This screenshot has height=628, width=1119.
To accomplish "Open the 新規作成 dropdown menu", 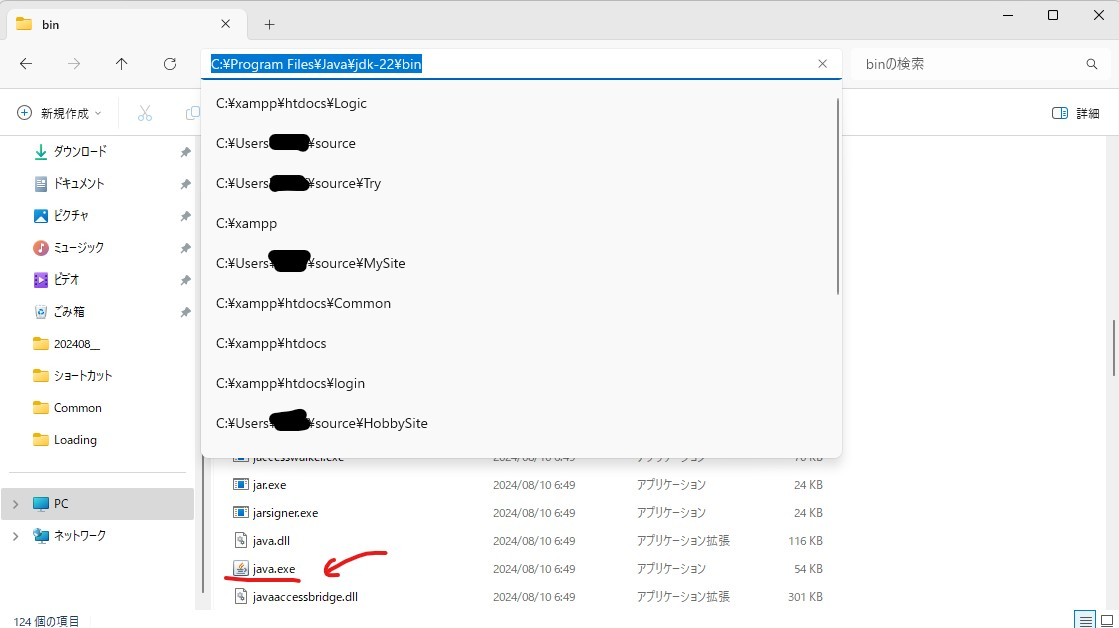I will [x=60, y=114].
